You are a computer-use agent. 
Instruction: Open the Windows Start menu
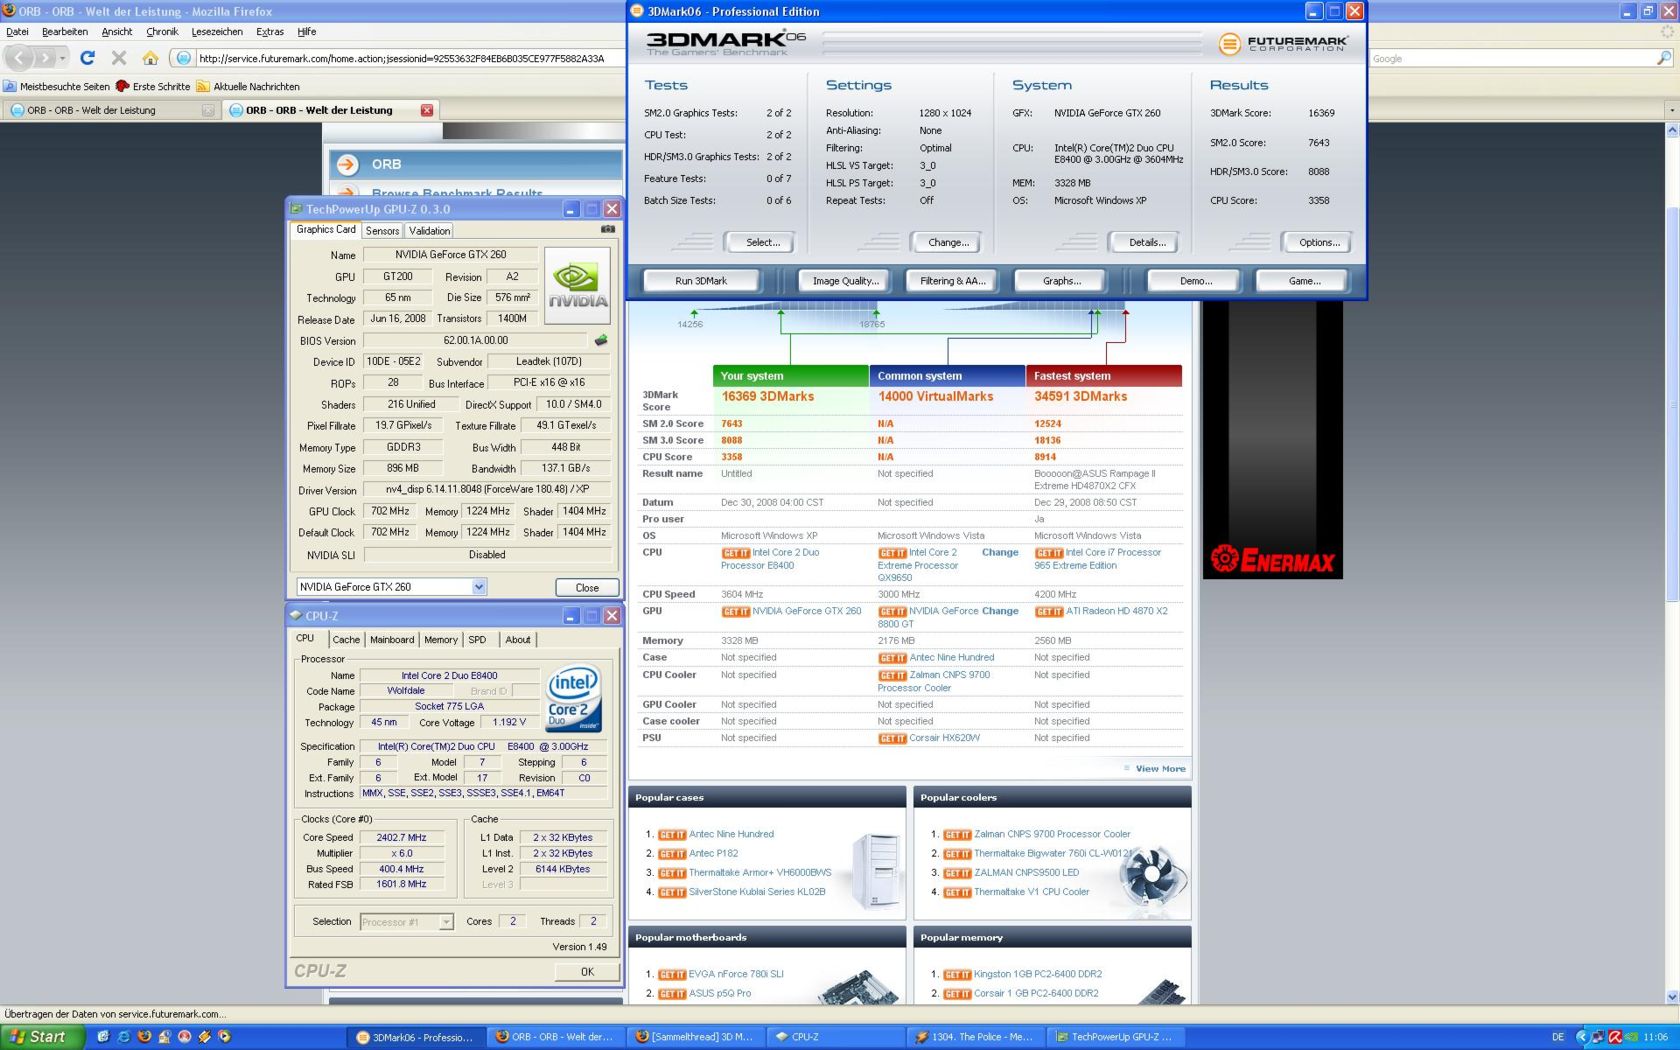[x=40, y=1037]
